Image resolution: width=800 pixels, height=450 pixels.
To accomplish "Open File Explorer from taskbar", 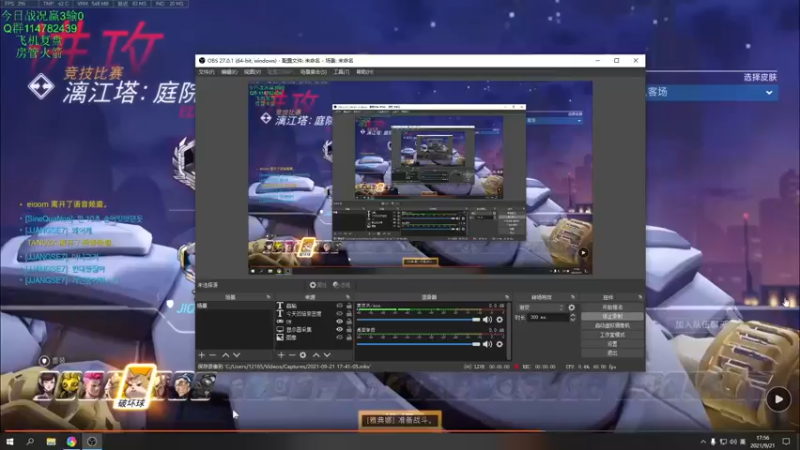I will click(x=51, y=441).
